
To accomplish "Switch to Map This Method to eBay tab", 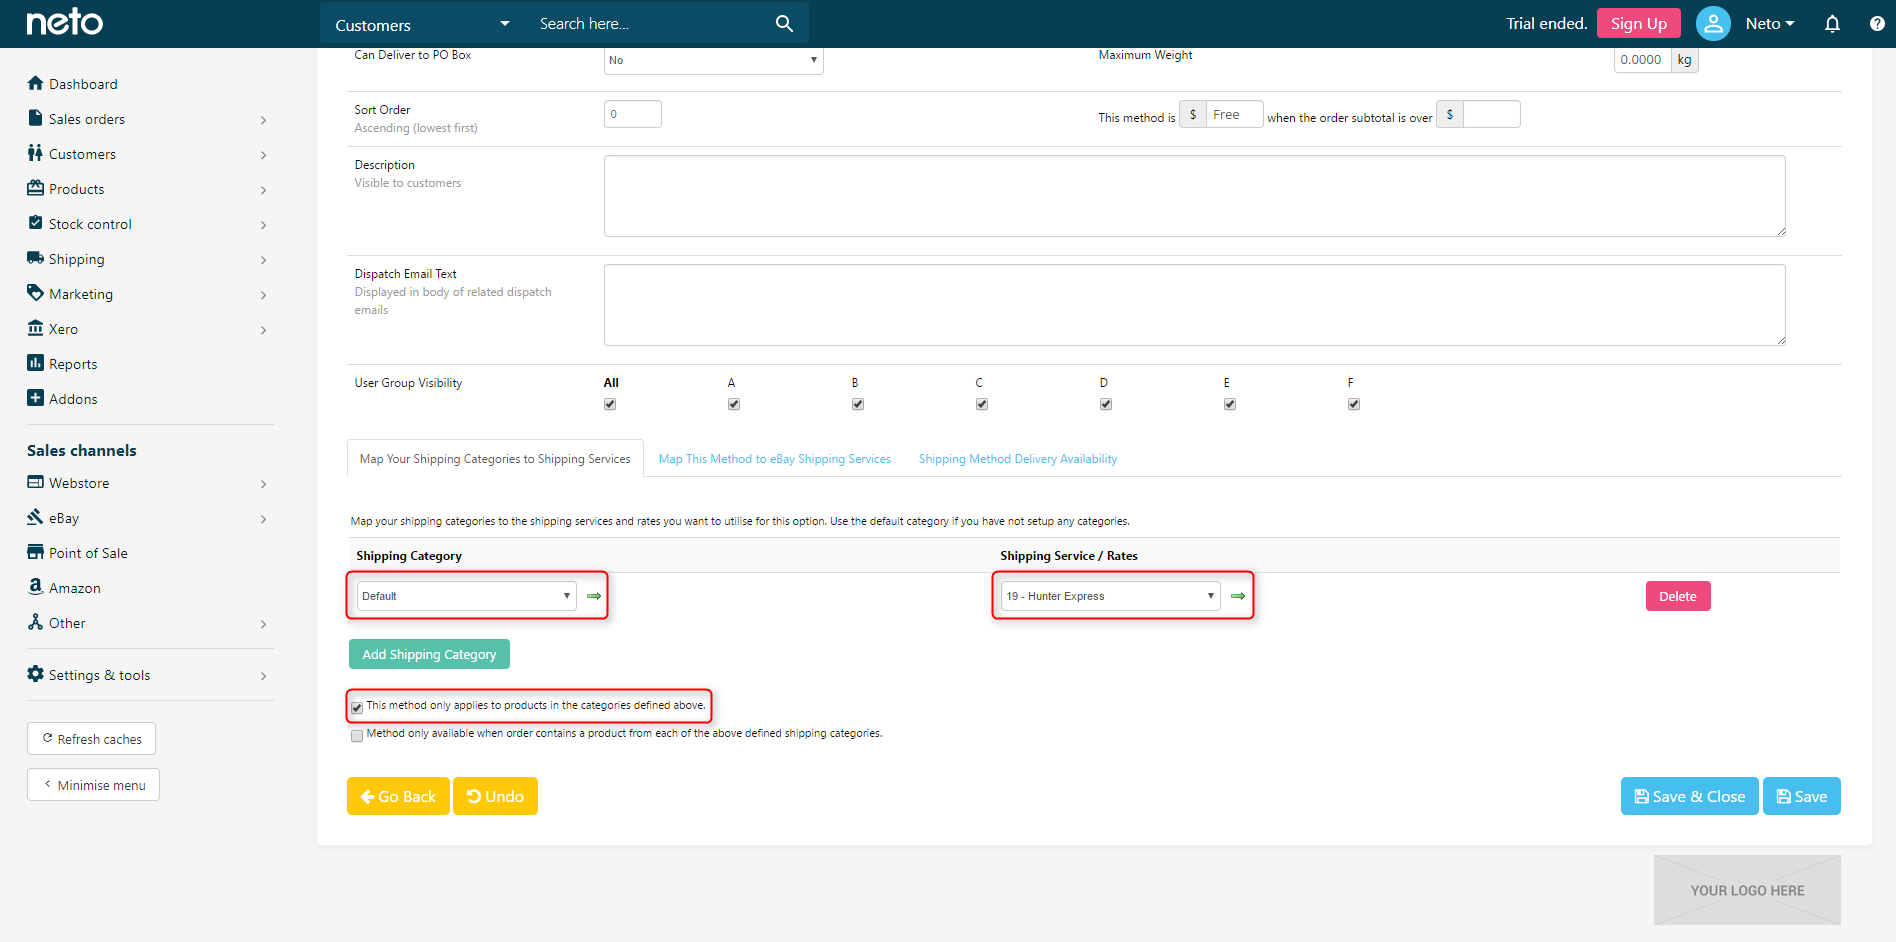I will 774,459.
